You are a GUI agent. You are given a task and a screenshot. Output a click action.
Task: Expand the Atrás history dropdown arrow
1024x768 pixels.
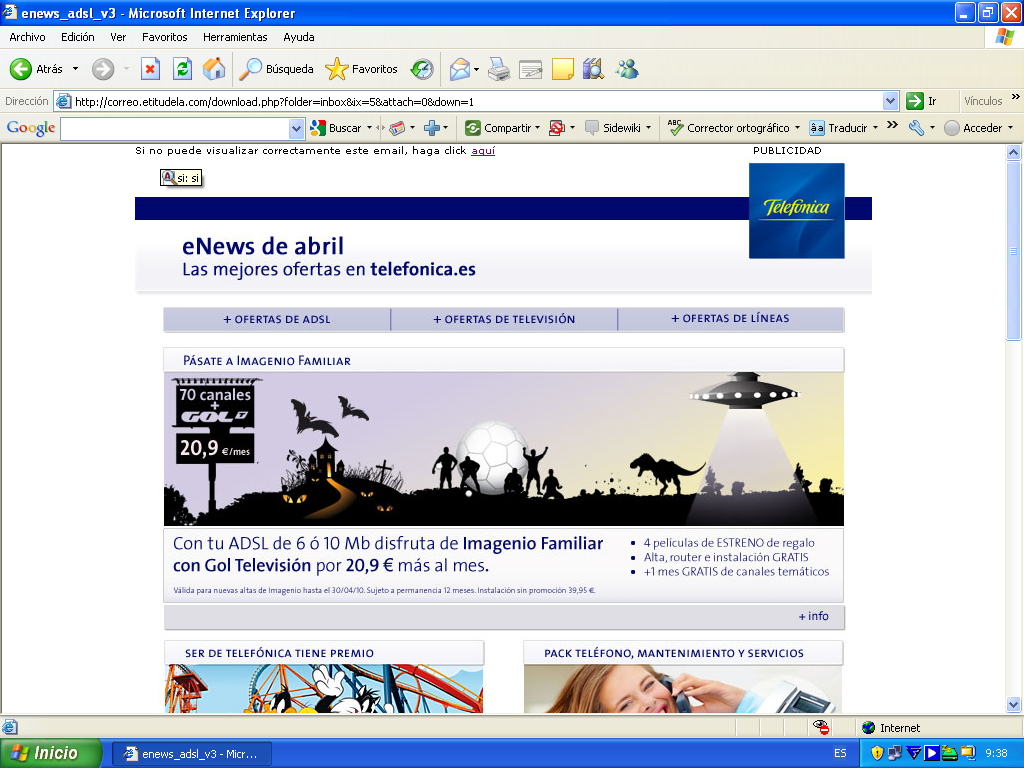point(75,69)
